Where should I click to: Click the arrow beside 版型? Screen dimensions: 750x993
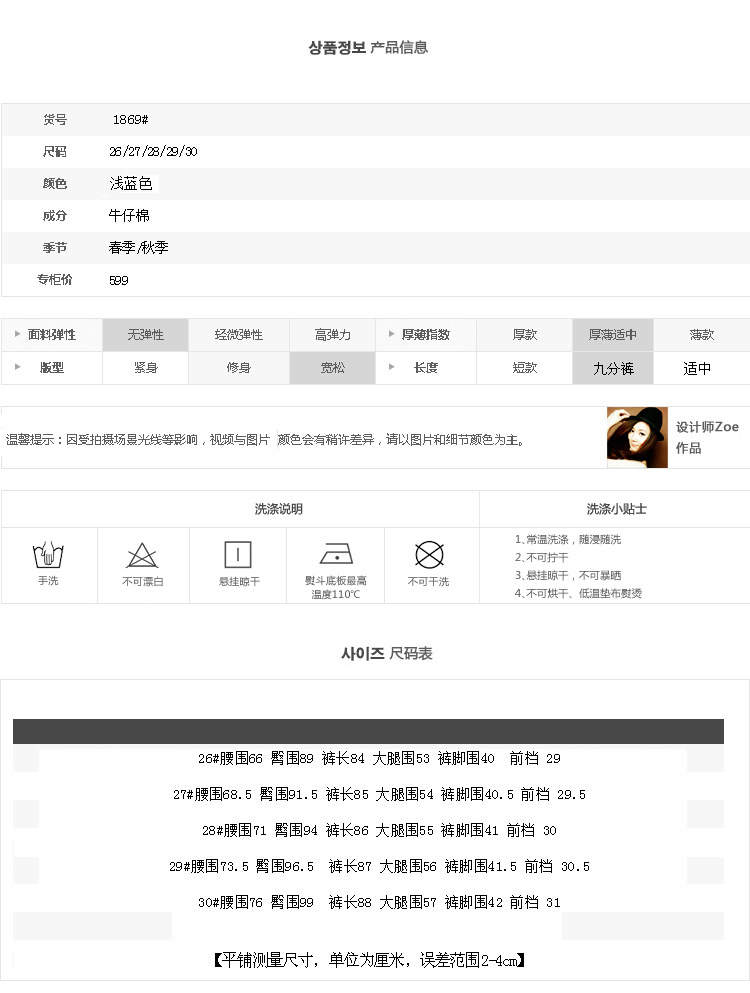17,367
